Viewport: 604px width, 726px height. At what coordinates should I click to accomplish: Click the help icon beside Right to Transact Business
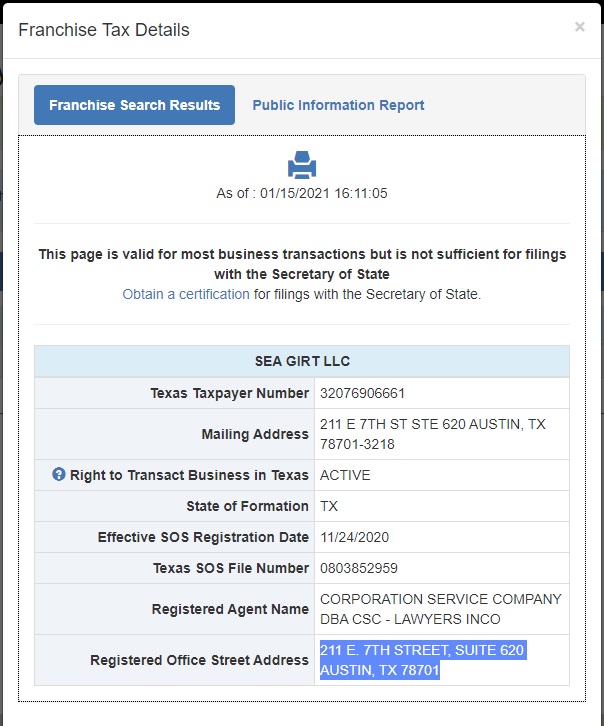pos(58,475)
